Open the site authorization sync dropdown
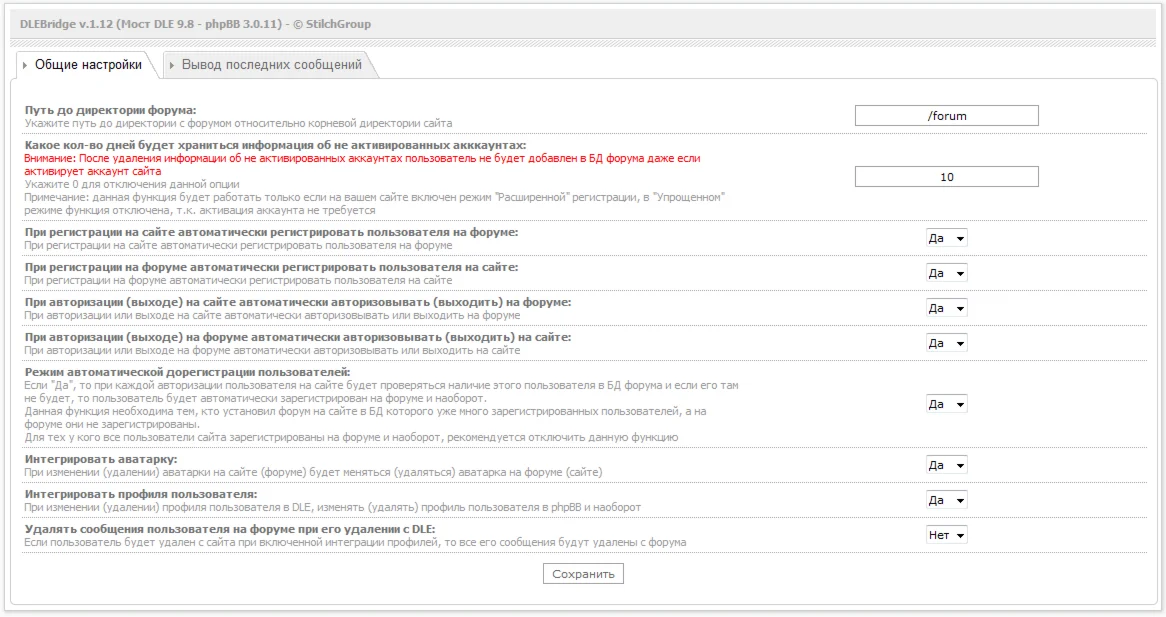1166x617 pixels. point(945,307)
